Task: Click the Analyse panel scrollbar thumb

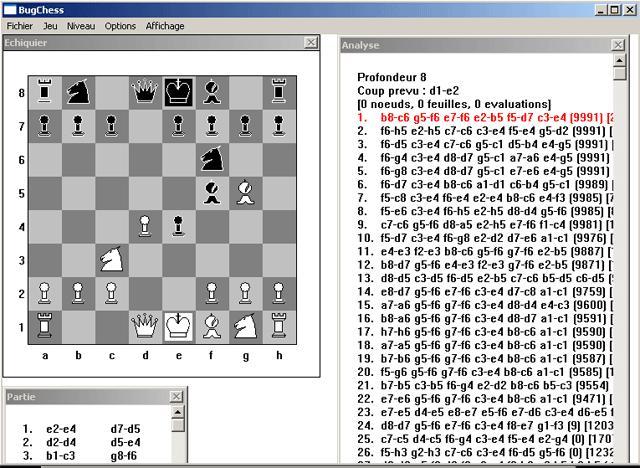Action: point(620,73)
